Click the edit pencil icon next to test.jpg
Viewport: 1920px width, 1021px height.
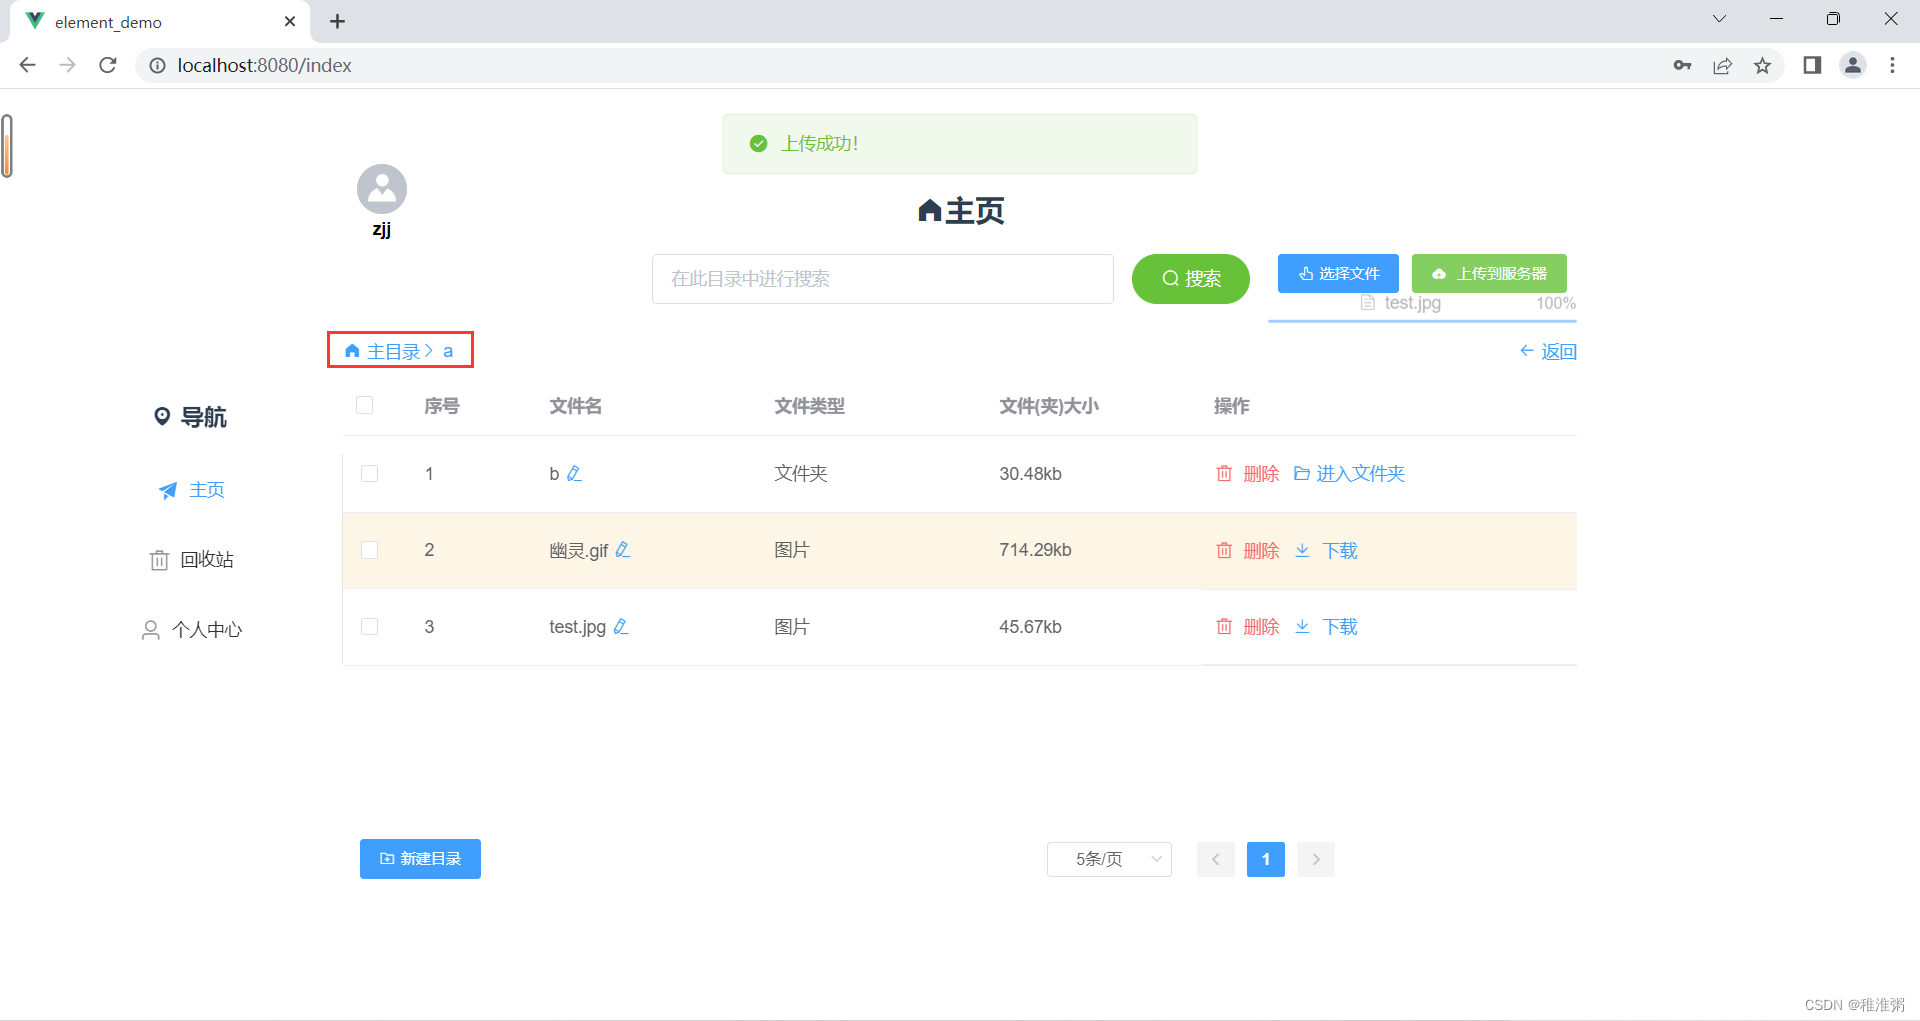click(x=620, y=626)
